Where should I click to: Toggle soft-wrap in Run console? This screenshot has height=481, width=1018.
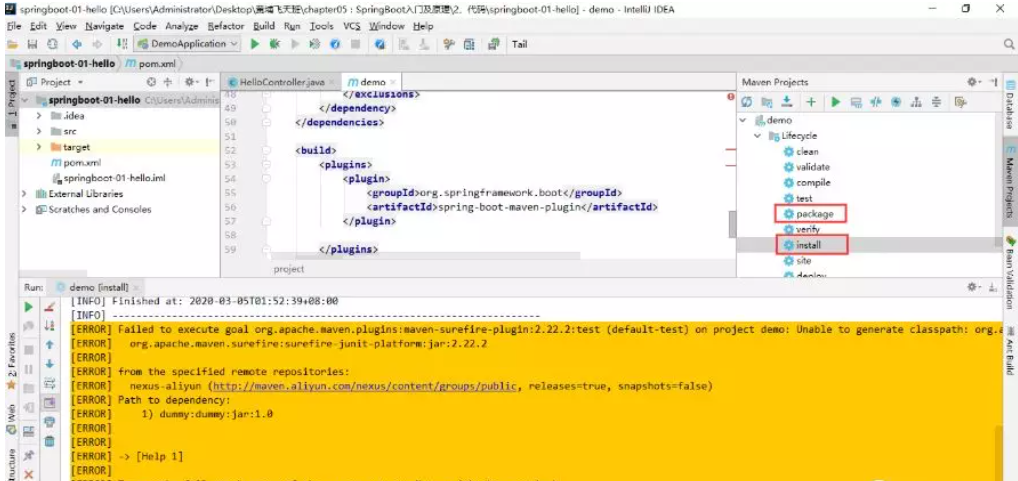pos(49,384)
